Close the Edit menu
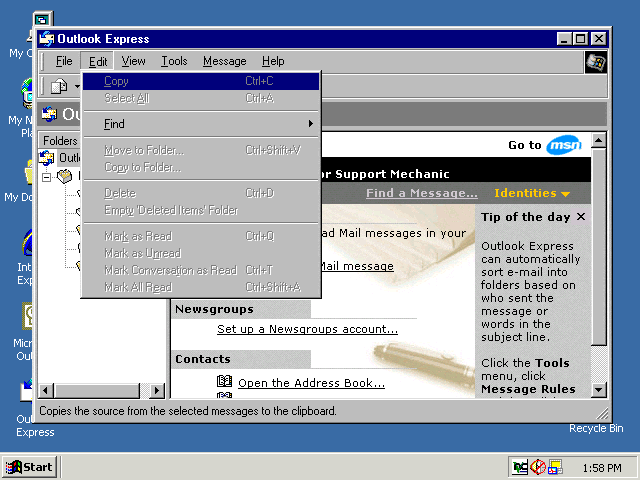This screenshot has width=640, height=480. pyautogui.click(x=98, y=62)
